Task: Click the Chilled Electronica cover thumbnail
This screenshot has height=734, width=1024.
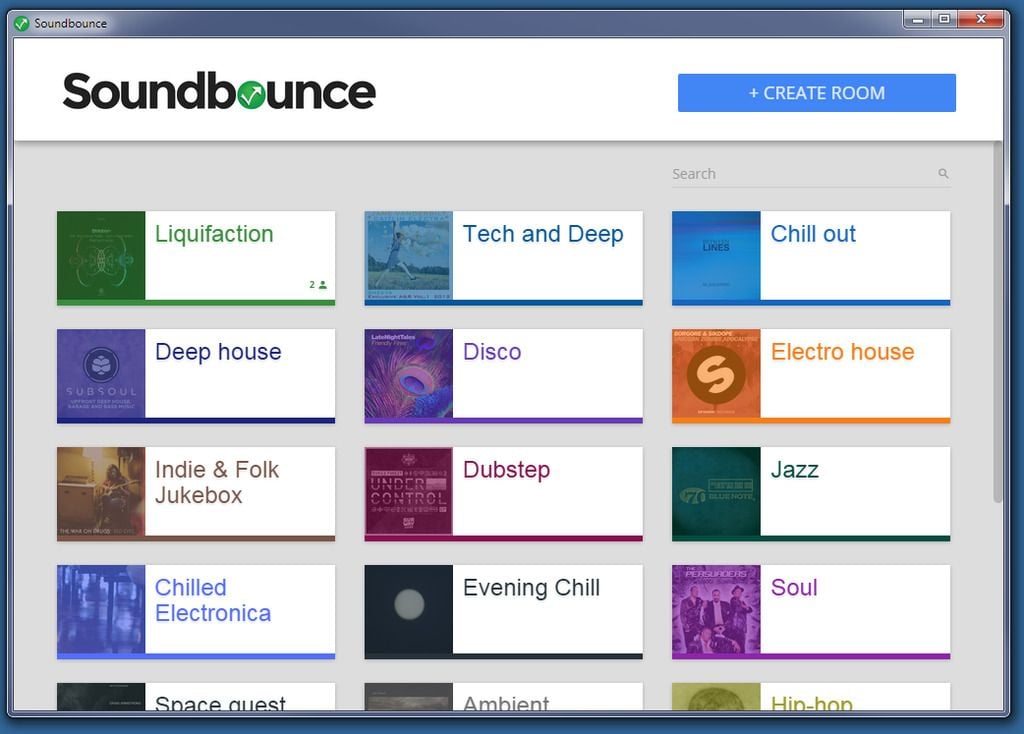Action: coord(101,609)
